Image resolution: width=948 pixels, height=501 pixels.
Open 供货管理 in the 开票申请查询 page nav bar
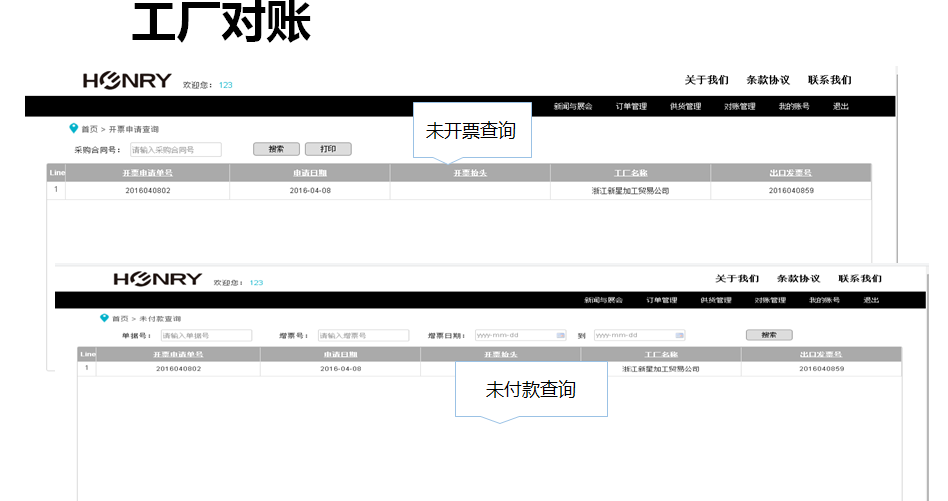686,106
